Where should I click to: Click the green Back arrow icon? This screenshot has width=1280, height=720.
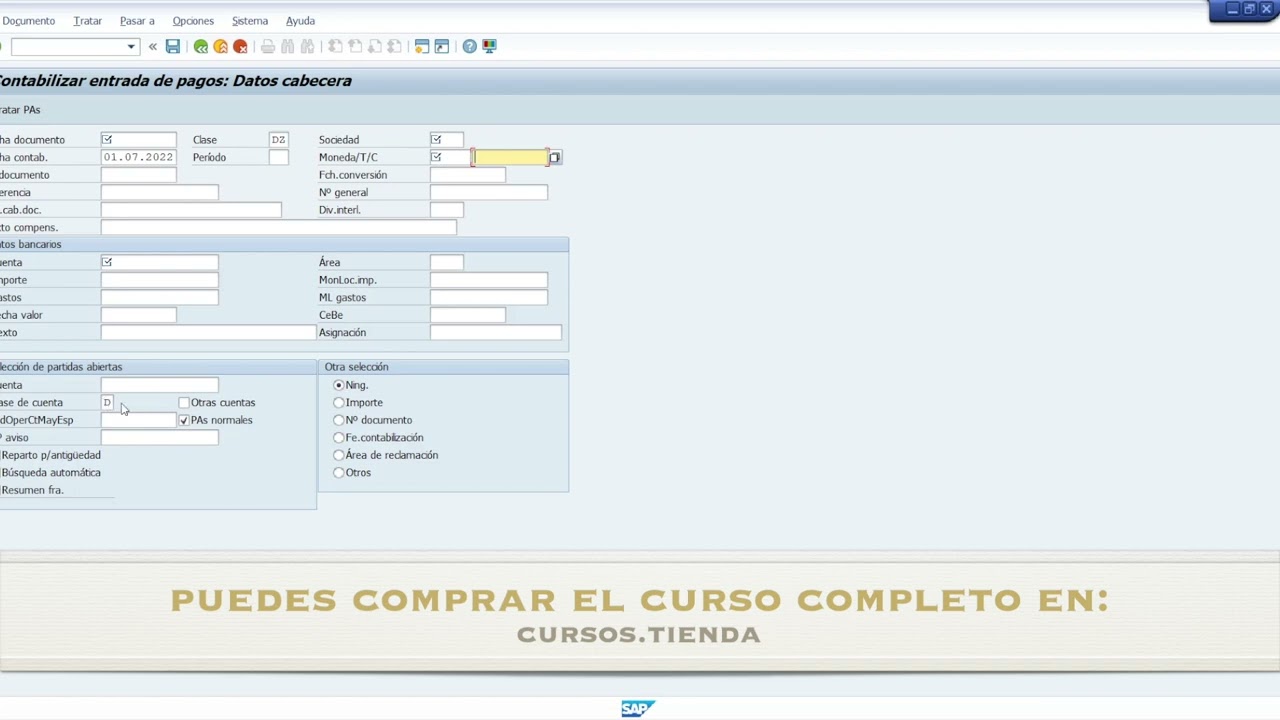pos(201,47)
